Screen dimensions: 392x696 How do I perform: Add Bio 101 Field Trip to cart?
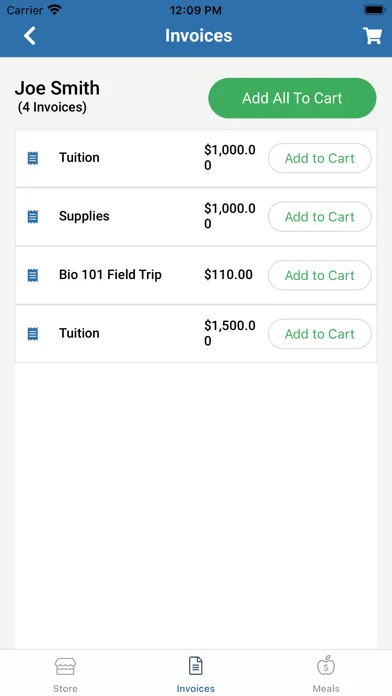(x=320, y=275)
